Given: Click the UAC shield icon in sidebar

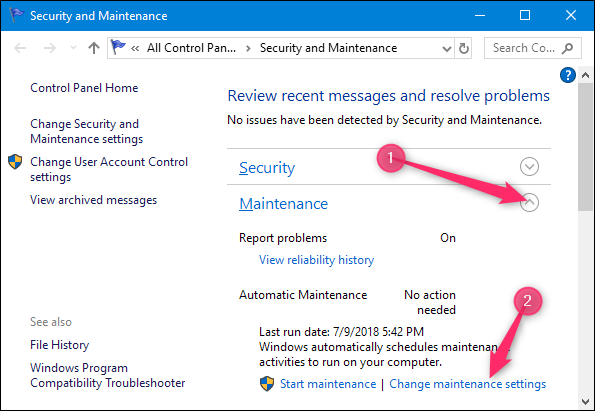Looking at the screenshot, I should (15, 162).
